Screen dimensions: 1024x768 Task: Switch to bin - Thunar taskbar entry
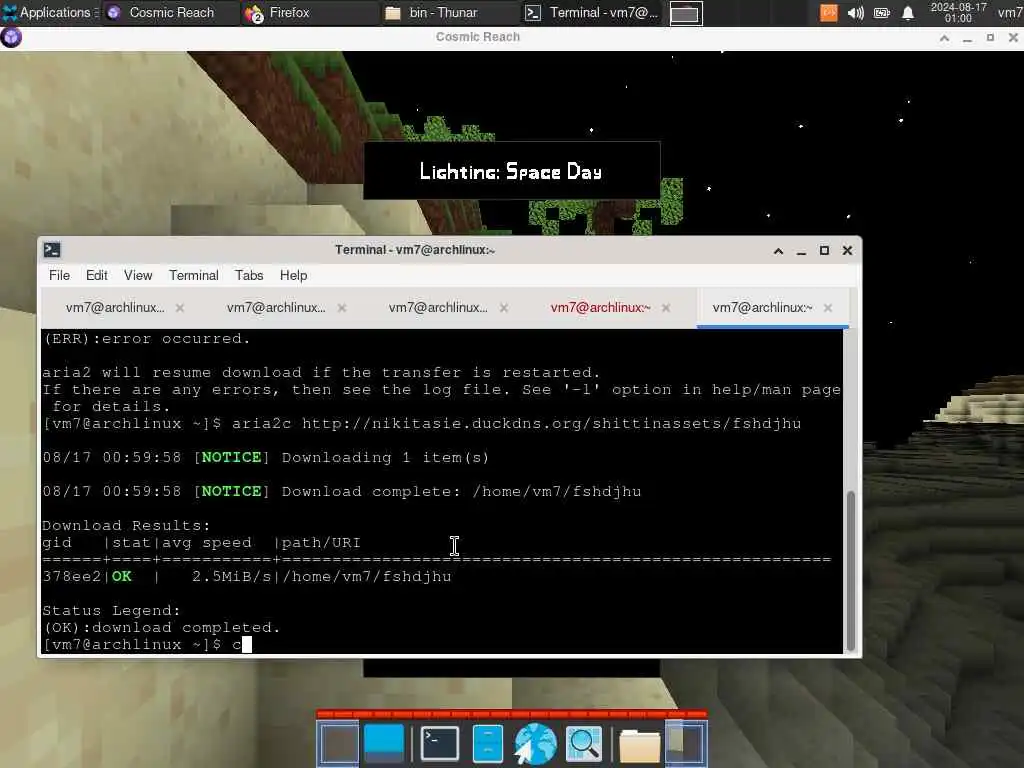tap(450, 12)
